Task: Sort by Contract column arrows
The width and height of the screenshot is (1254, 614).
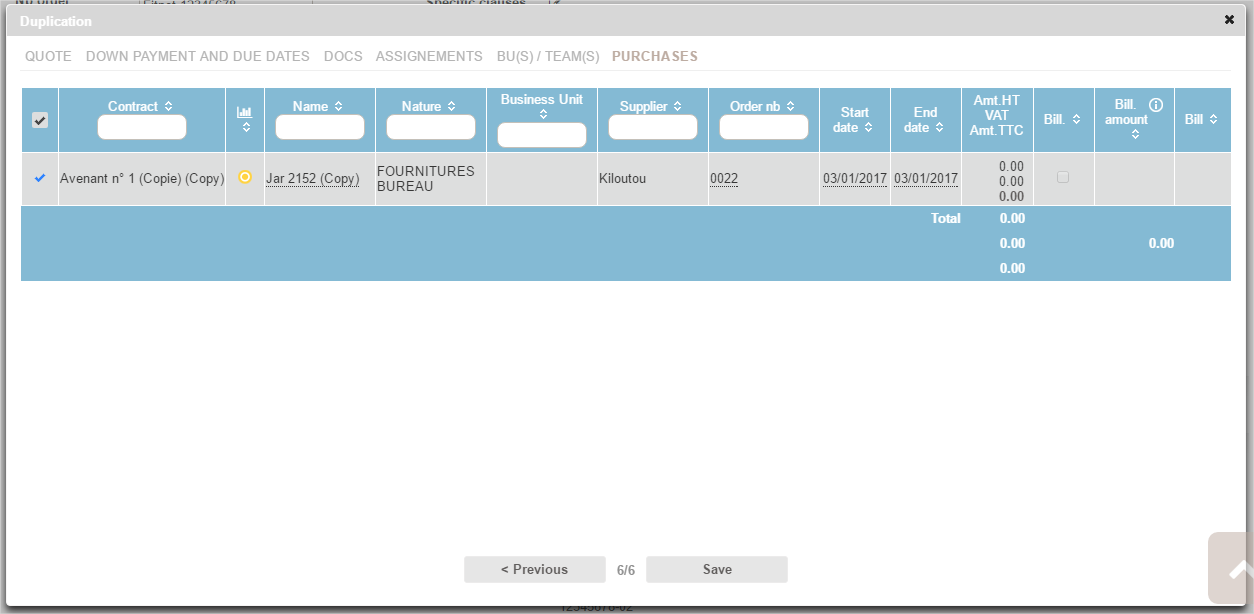Action: [168, 106]
